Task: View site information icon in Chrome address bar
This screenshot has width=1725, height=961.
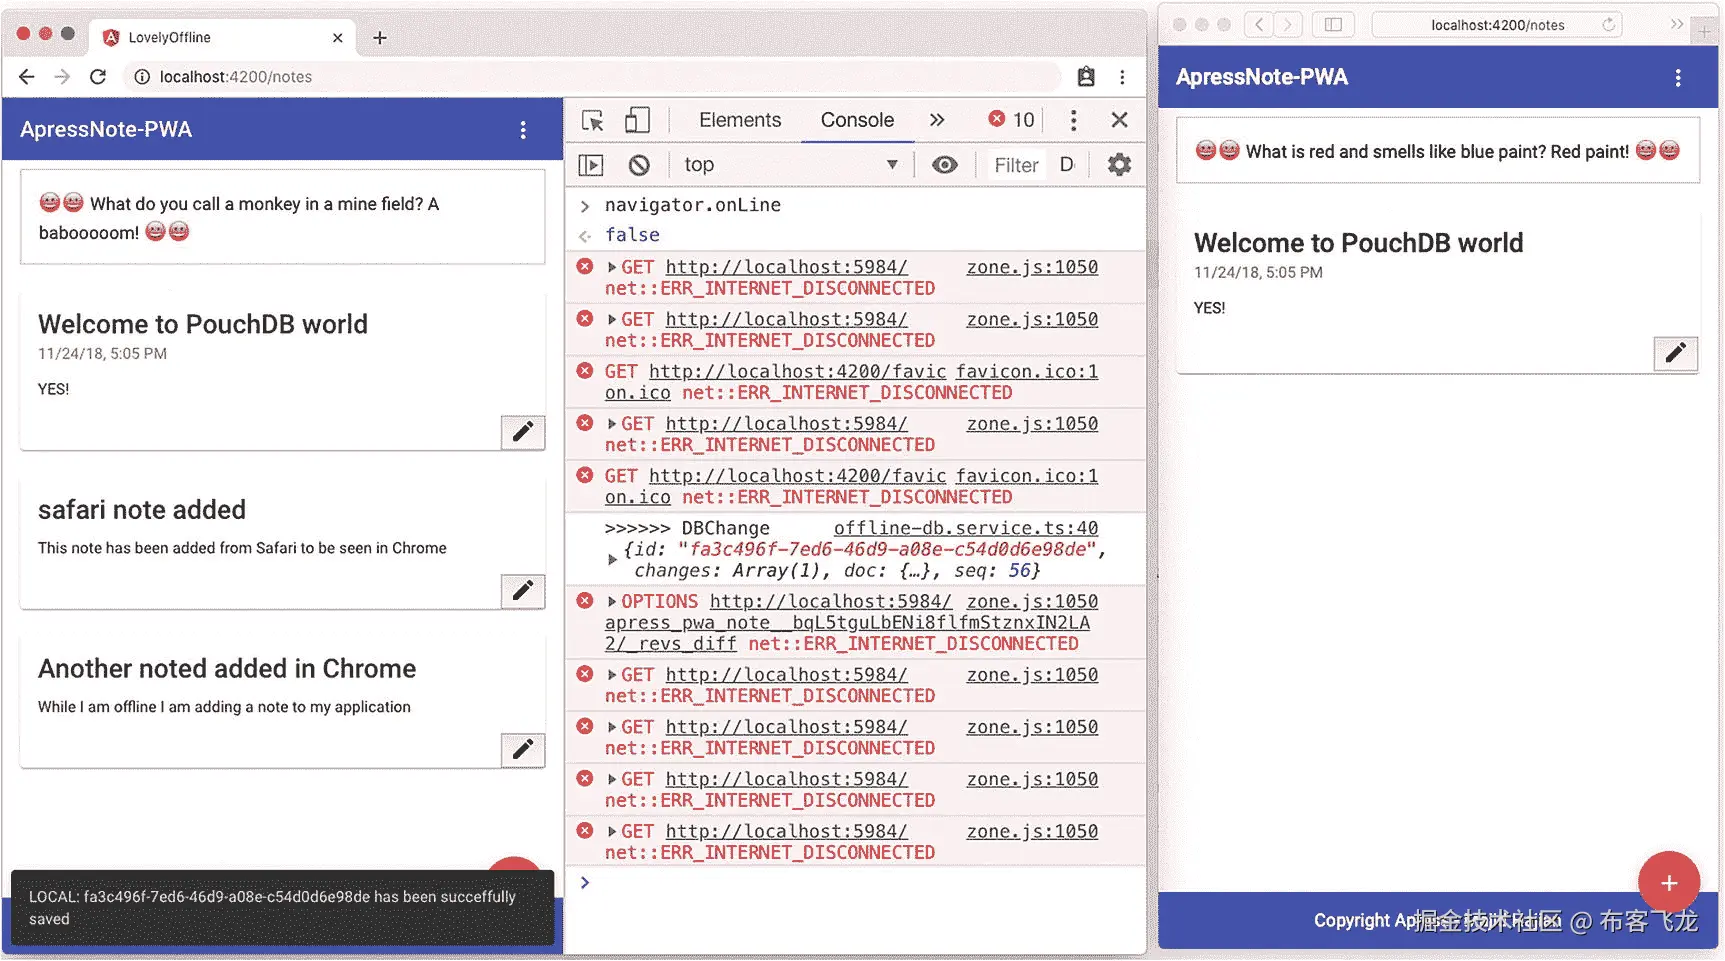Action: point(142,77)
